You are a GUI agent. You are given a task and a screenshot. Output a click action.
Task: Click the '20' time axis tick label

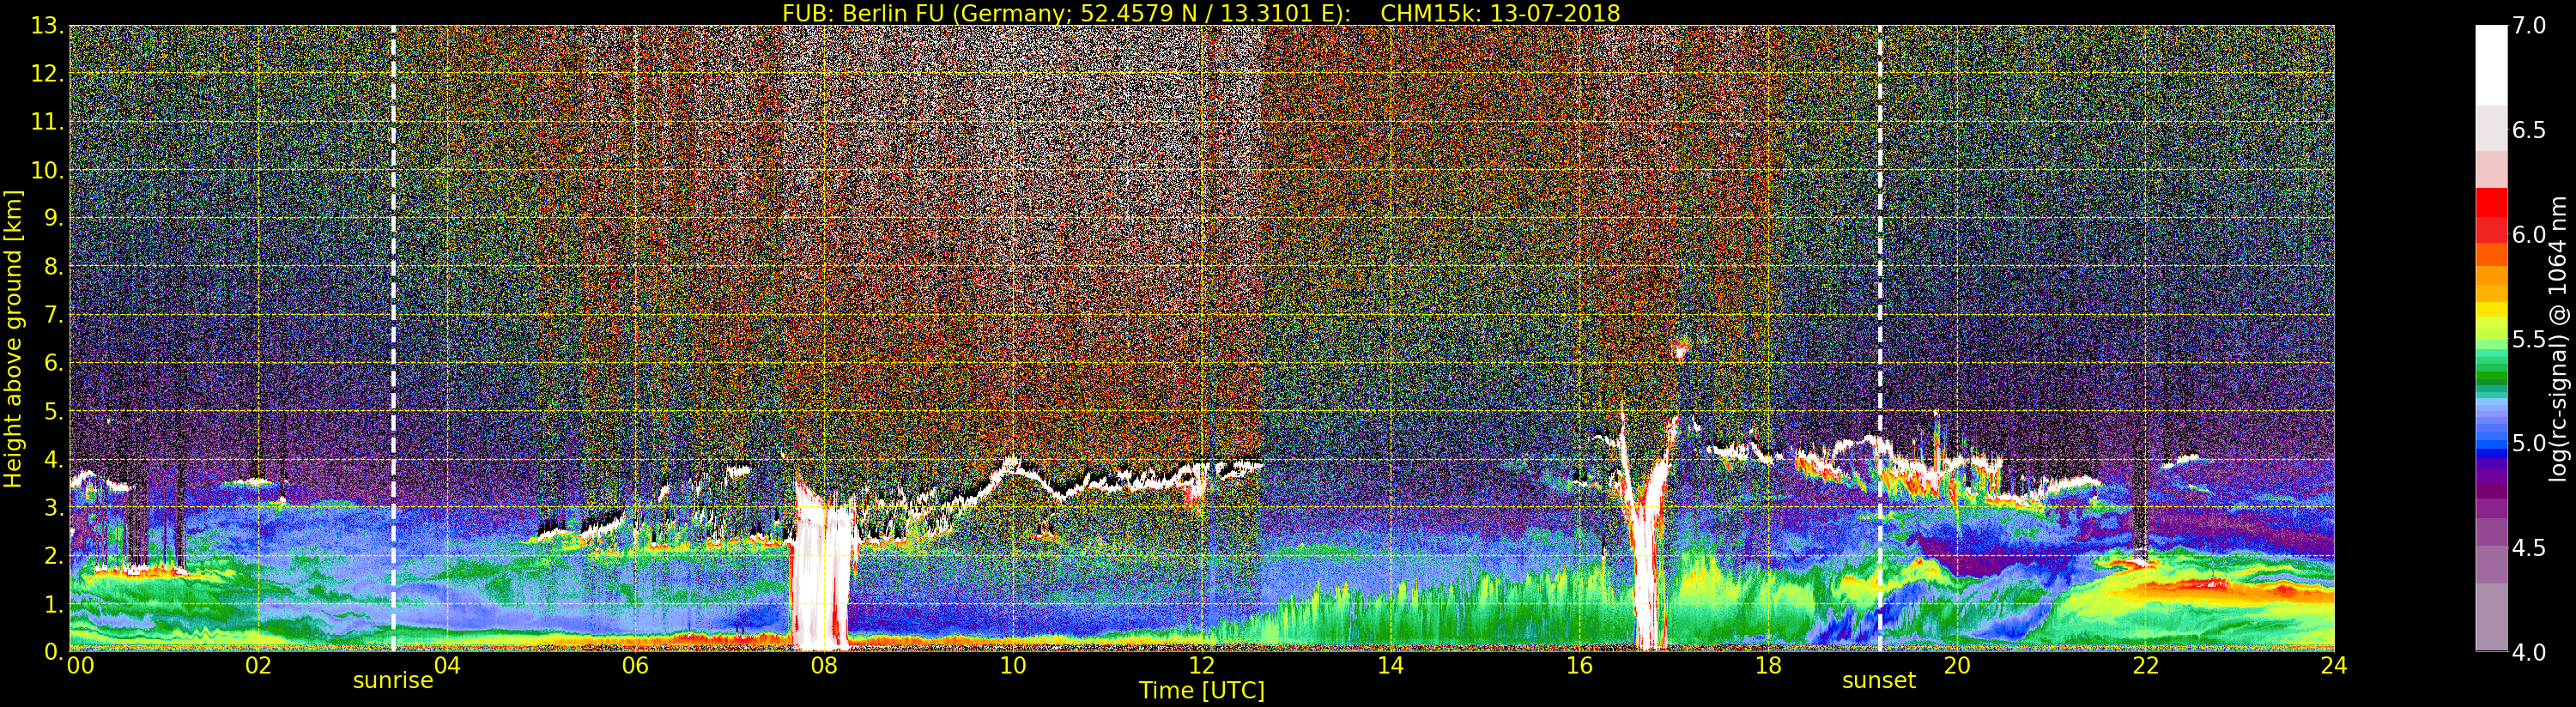[x=1957, y=665]
